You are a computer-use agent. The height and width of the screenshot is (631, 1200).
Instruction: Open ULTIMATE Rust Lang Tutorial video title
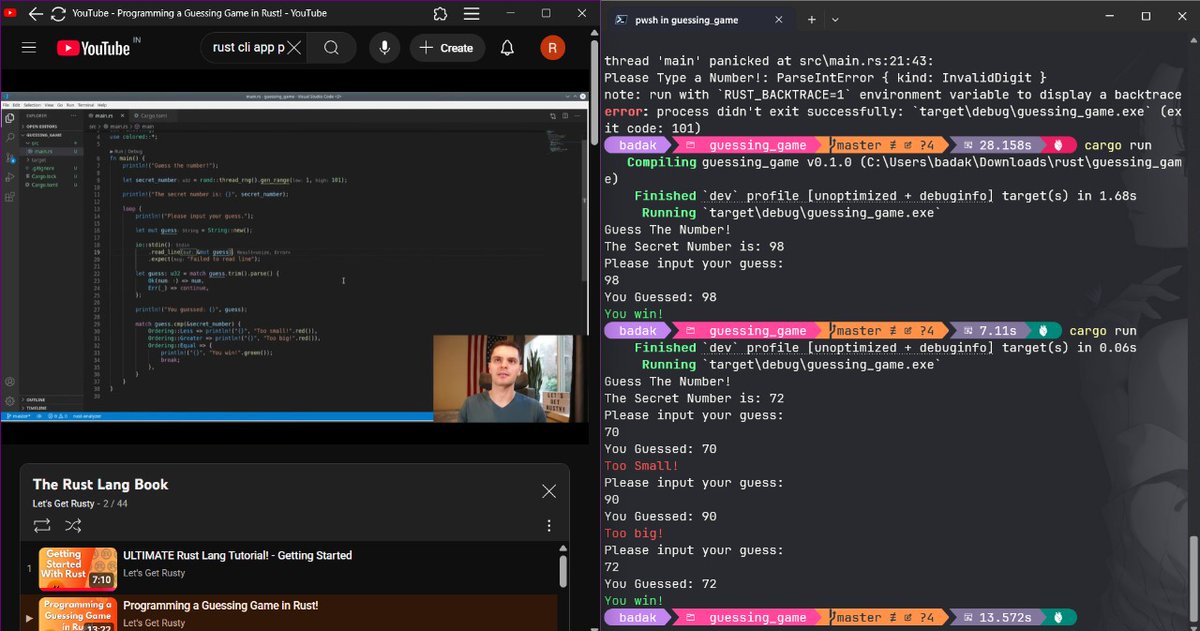point(237,556)
